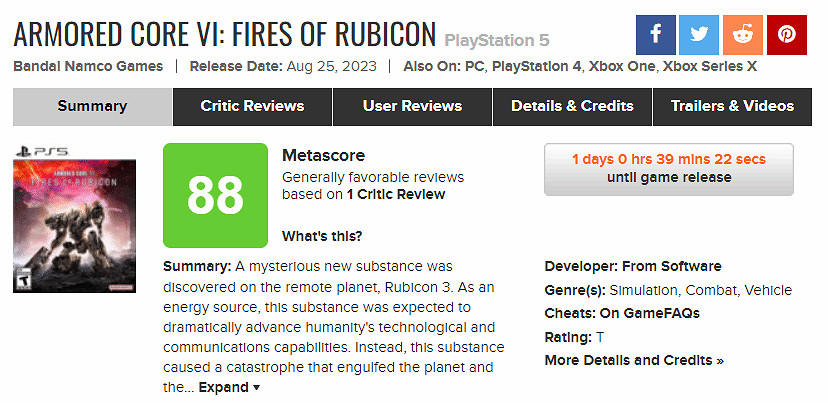Expand the full game summary

click(229, 387)
